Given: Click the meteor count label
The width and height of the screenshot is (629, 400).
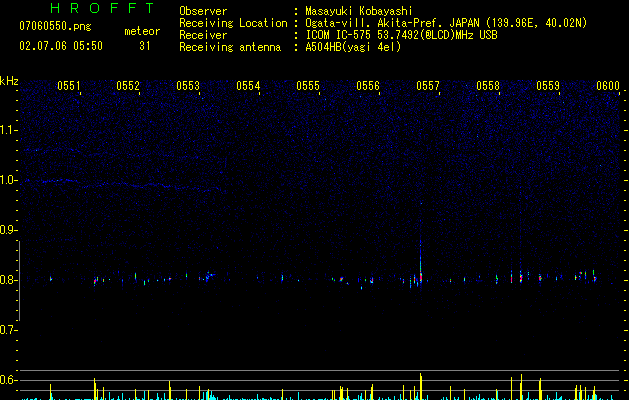Looking at the screenshot, I should point(142,31).
